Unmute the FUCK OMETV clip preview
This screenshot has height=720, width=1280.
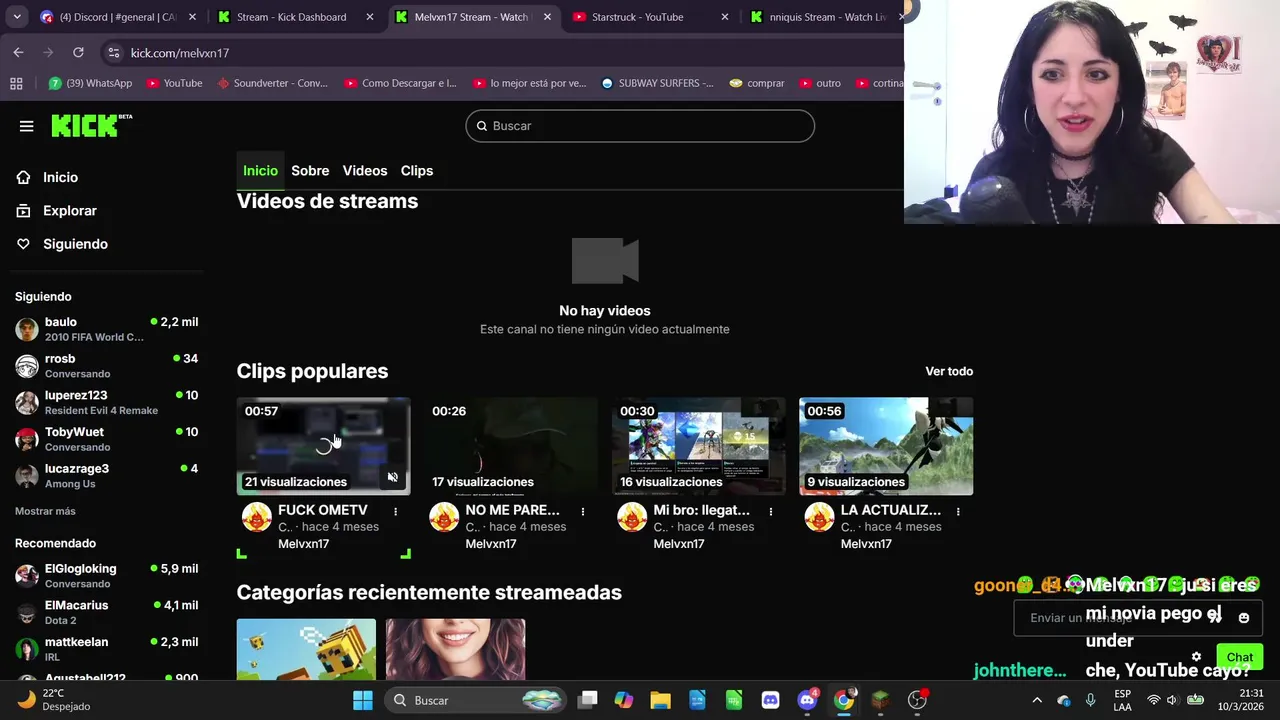[x=393, y=478]
